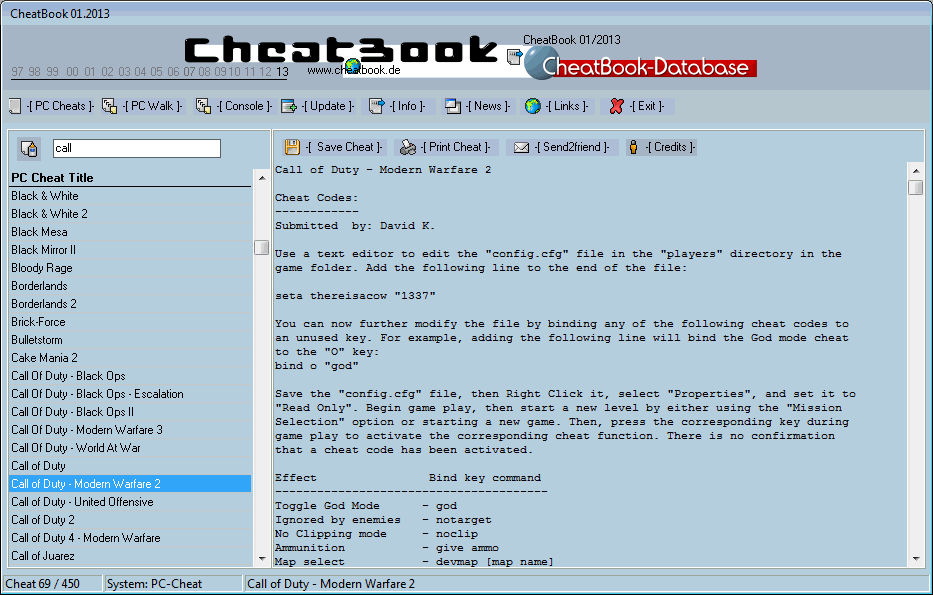Open the PC Cheats section icon
This screenshot has width=933, height=595.
(15, 107)
